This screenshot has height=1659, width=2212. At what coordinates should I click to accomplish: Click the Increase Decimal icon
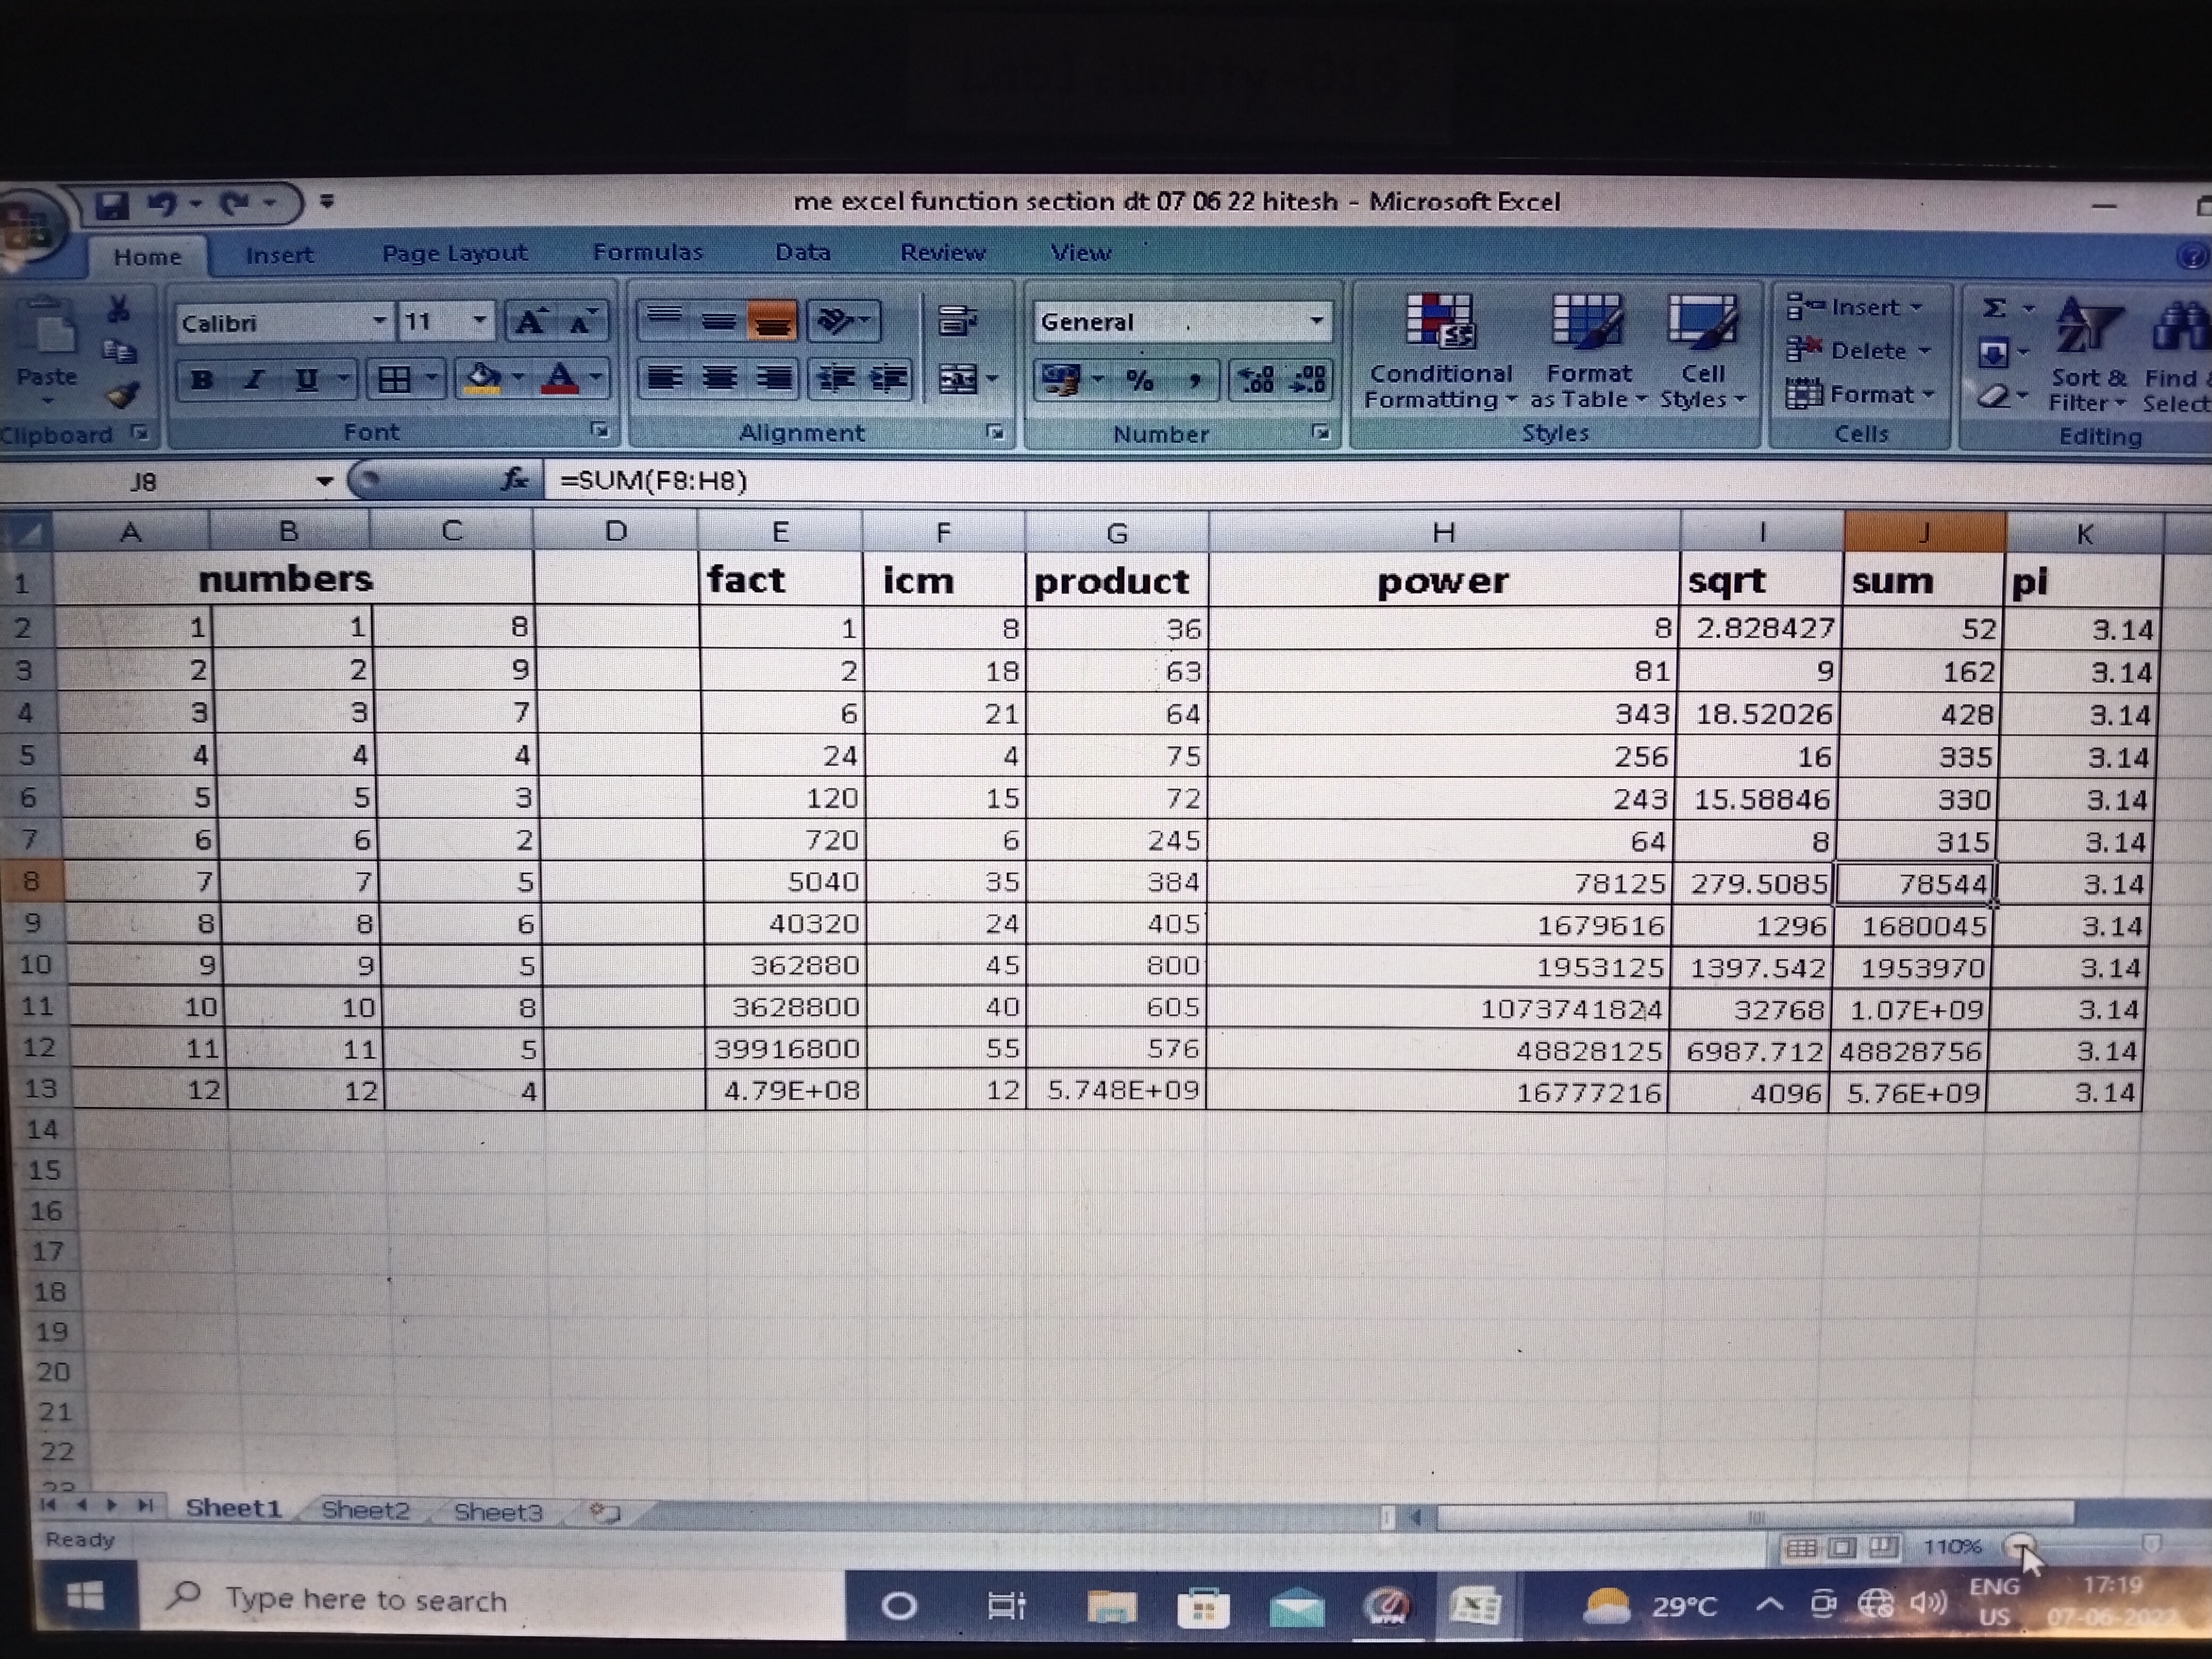pyautogui.click(x=1256, y=379)
